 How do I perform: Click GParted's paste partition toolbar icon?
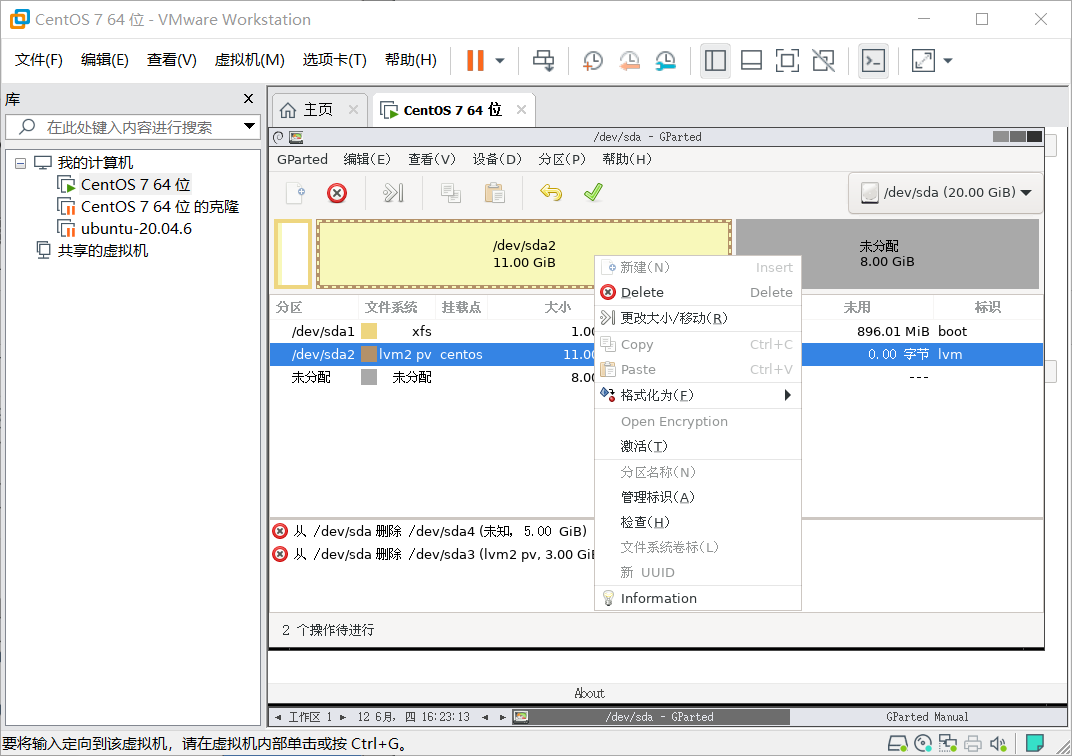[x=494, y=193]
